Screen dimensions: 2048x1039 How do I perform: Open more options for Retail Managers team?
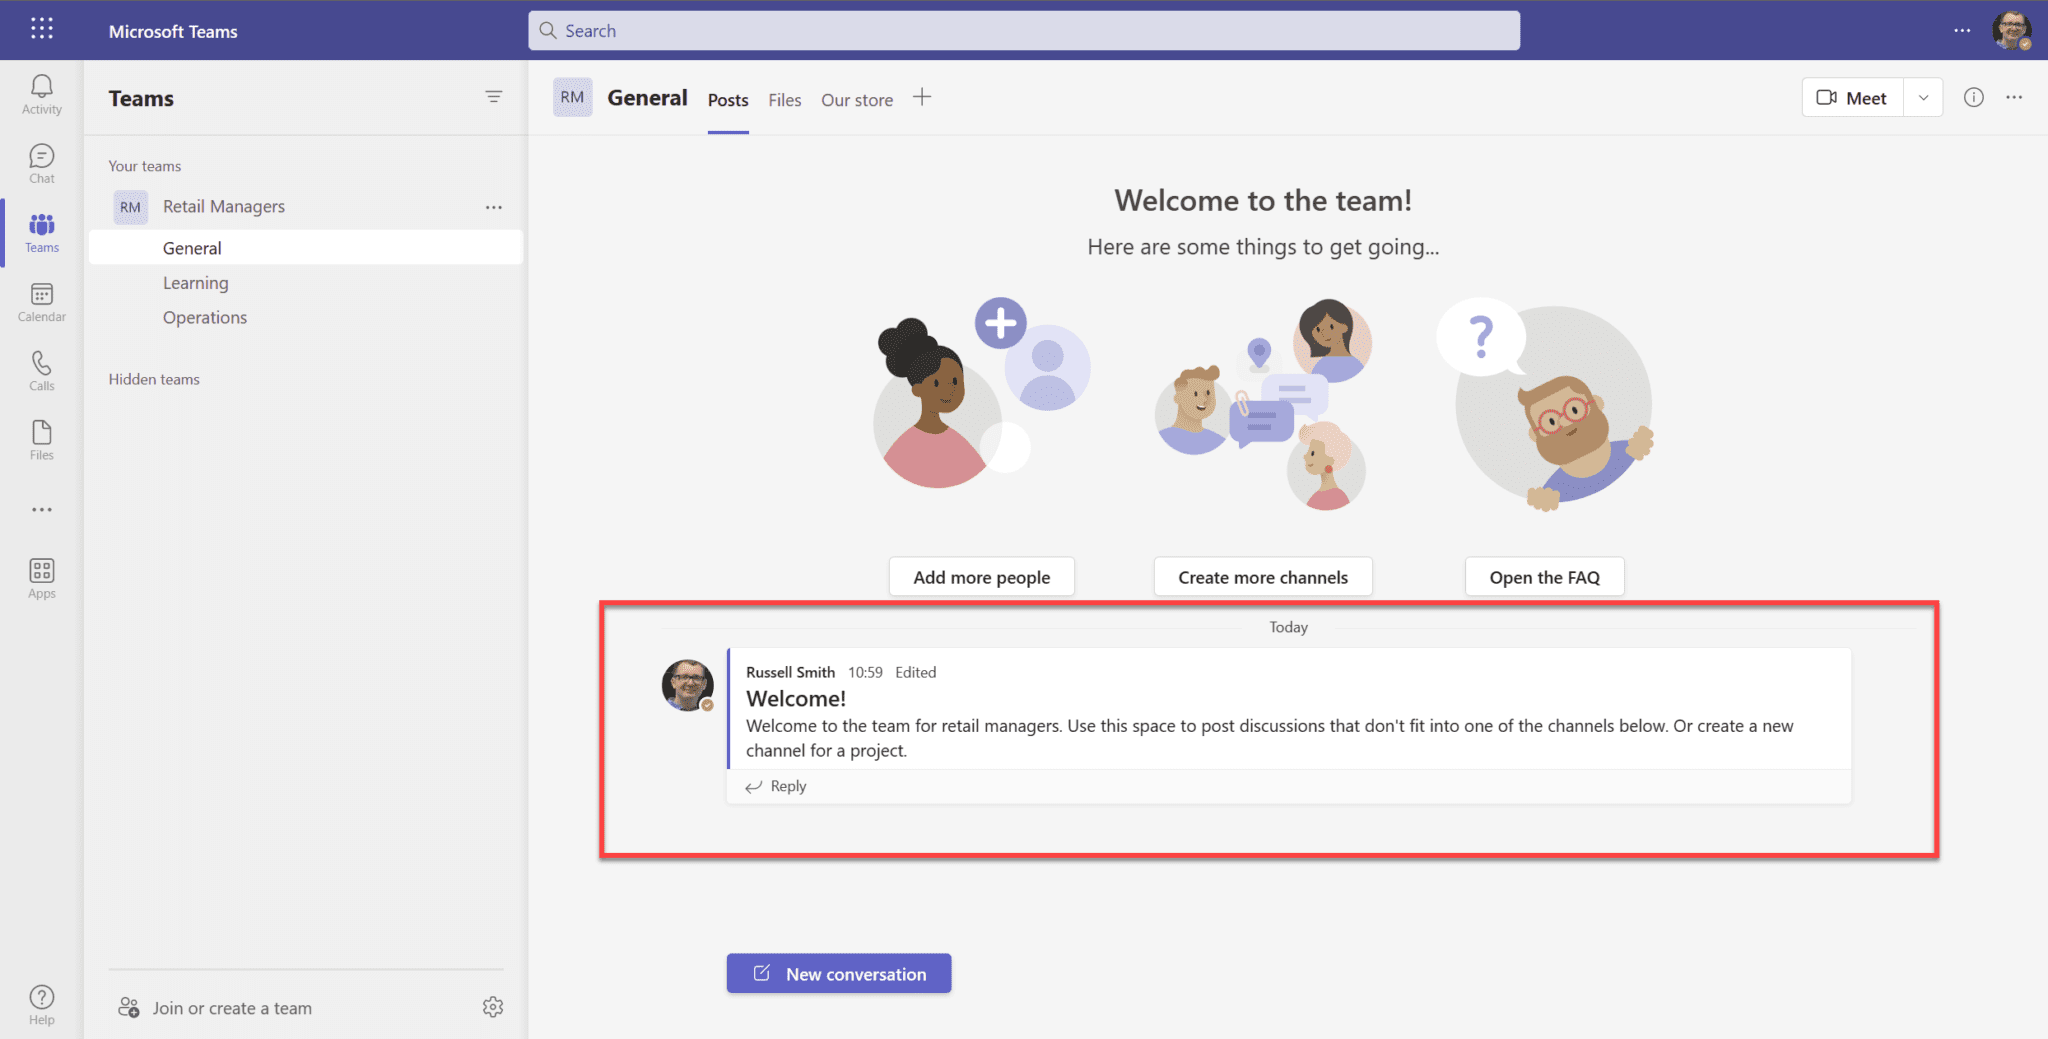(x=494, y=207)
